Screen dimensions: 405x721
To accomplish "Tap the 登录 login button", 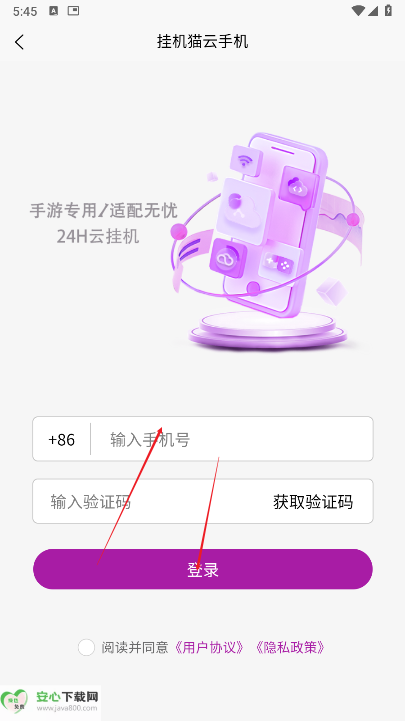I will pos(203,569).
